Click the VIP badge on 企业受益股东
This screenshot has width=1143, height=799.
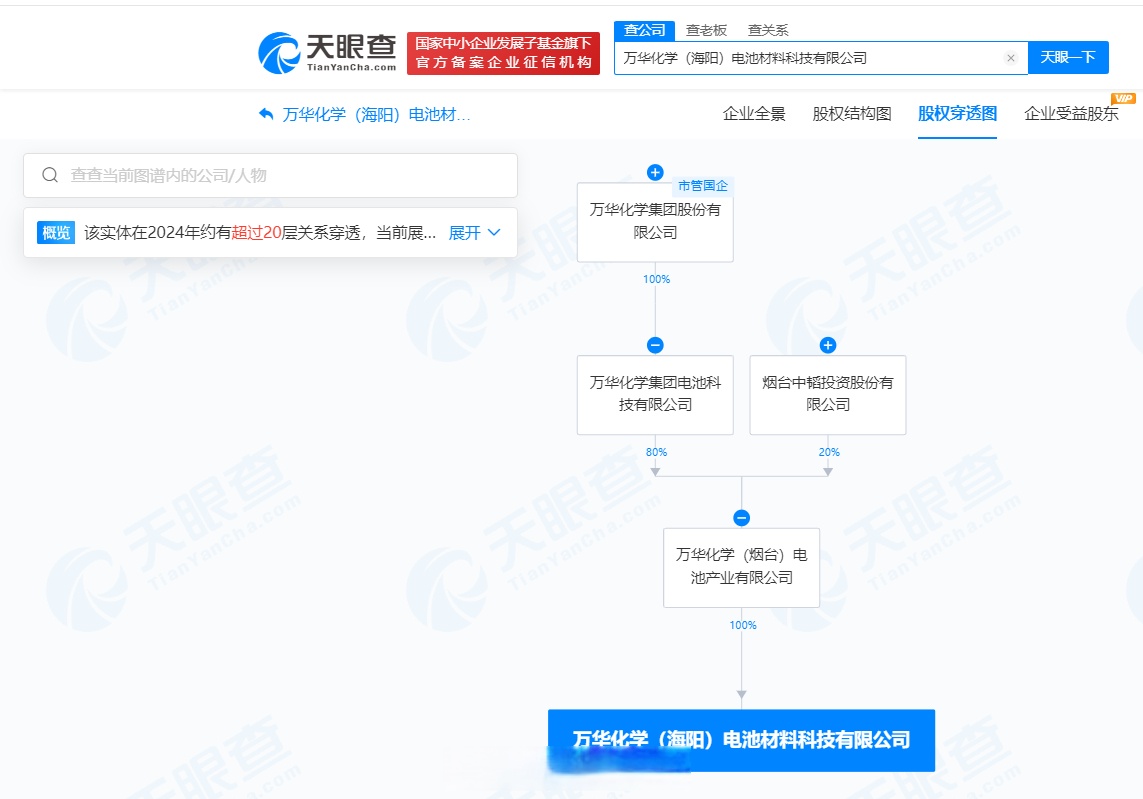coord(1124,99)
